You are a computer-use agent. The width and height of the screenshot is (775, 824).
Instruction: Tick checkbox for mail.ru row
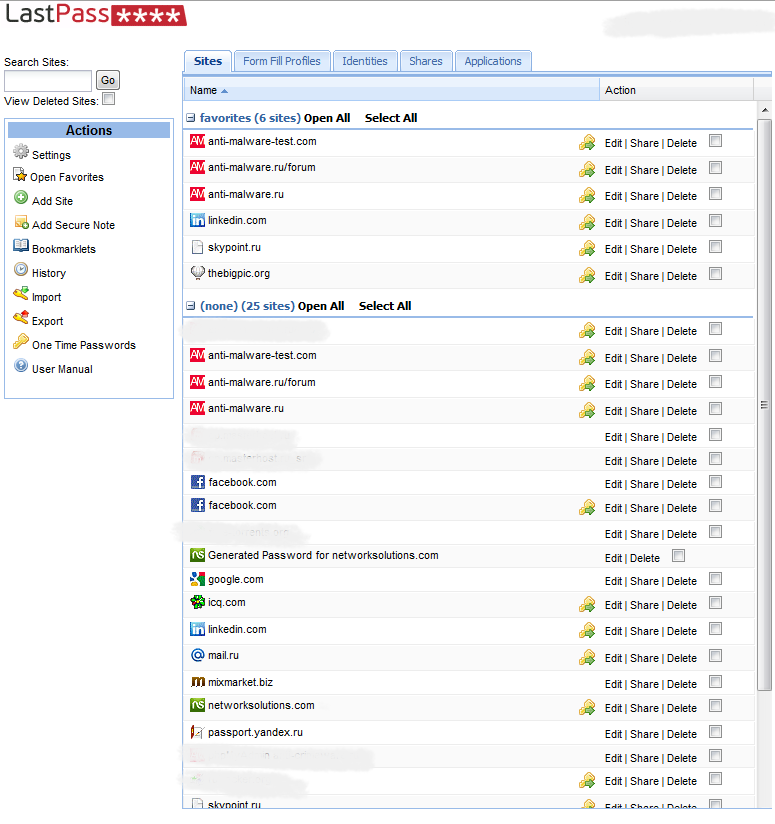click(715, 656)
